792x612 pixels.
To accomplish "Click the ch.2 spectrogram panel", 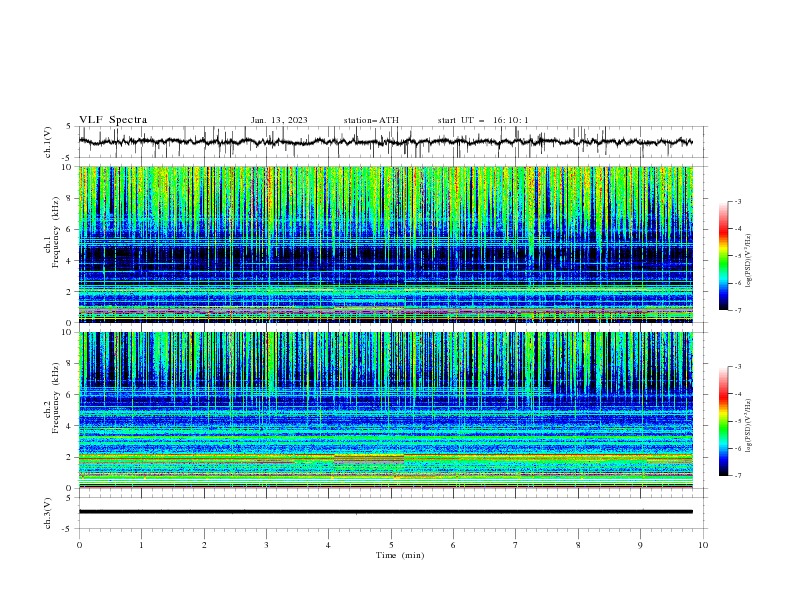I will 386,410.
